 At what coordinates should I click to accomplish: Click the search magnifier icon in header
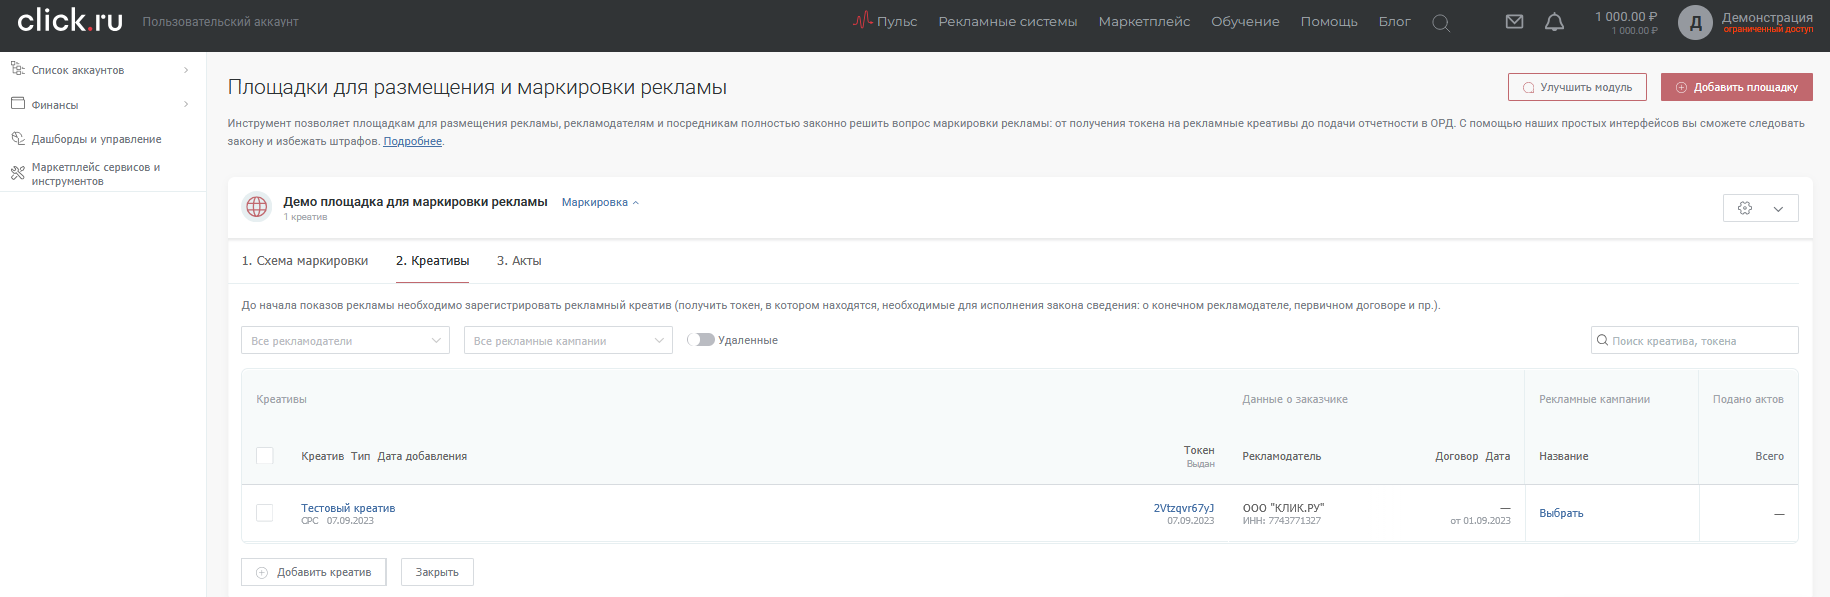[x=1440, y=22]
